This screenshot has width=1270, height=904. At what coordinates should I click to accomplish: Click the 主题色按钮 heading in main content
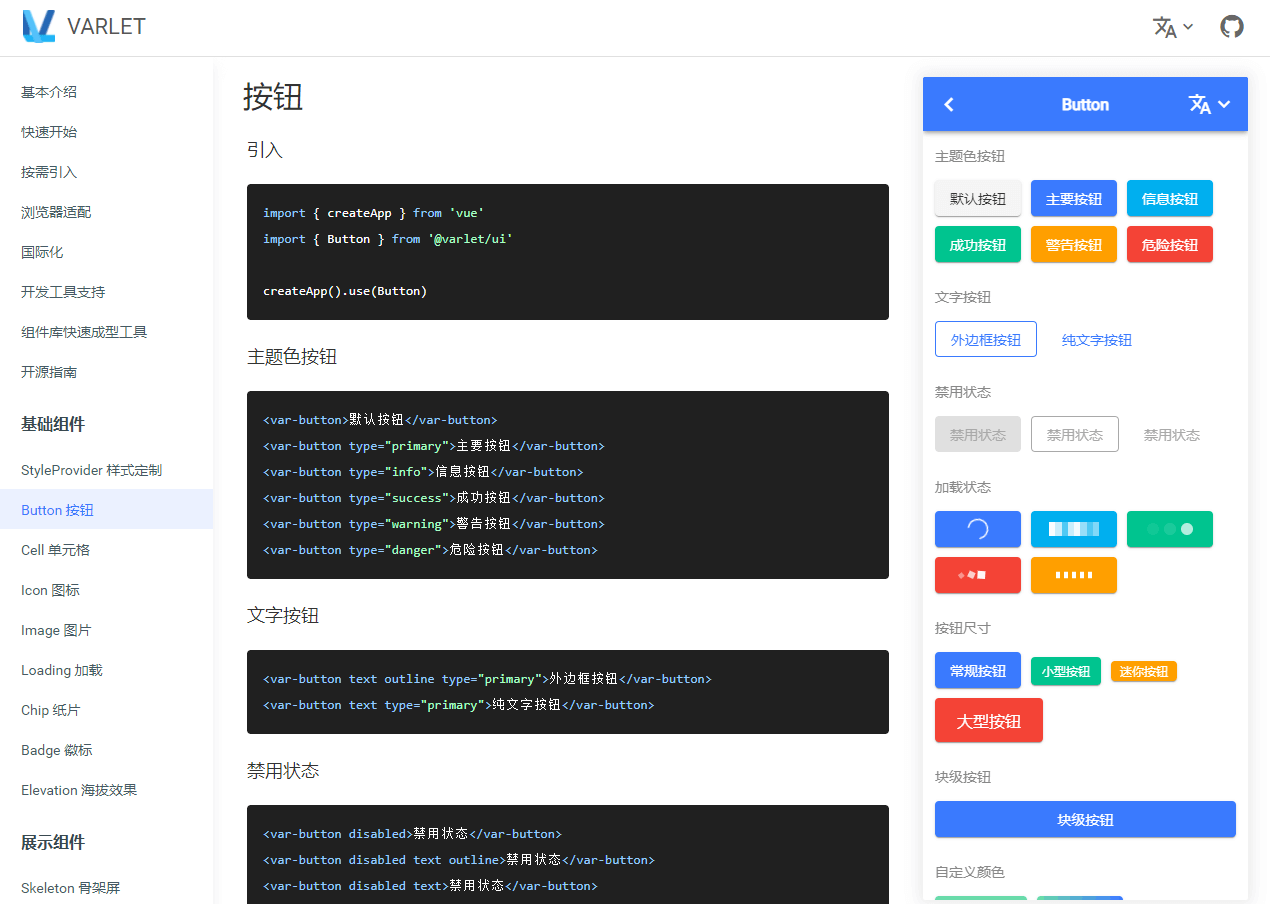292,356
